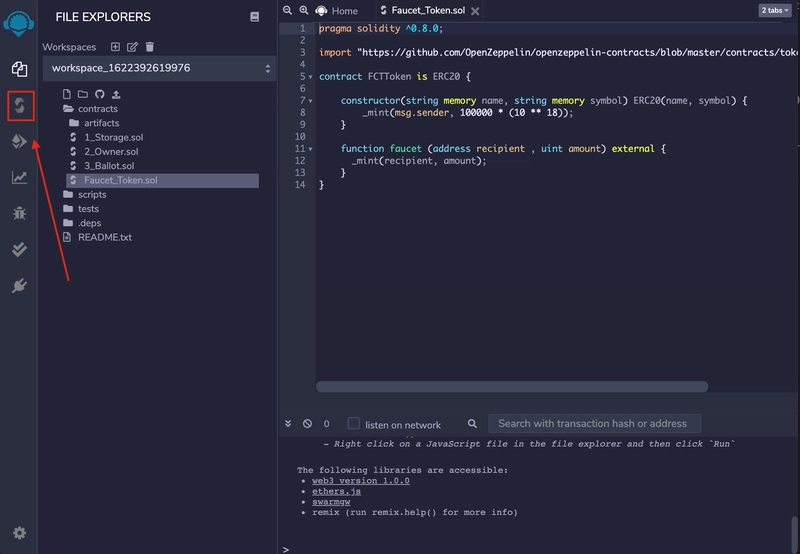Collapse the terminal panel chevrons
800x554 pixels.
[288, 423]
